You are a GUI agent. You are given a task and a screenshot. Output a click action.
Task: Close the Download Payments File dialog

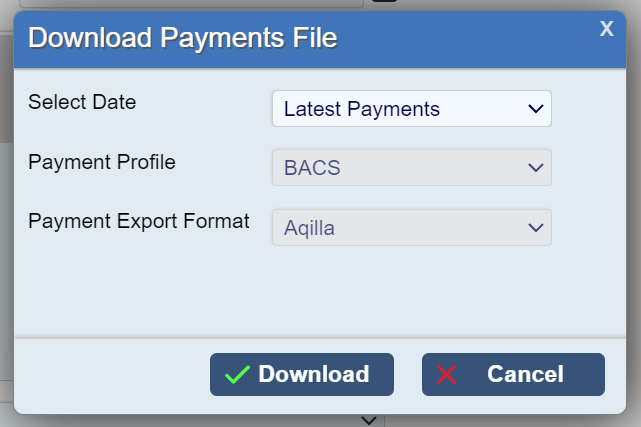(606, 29)
